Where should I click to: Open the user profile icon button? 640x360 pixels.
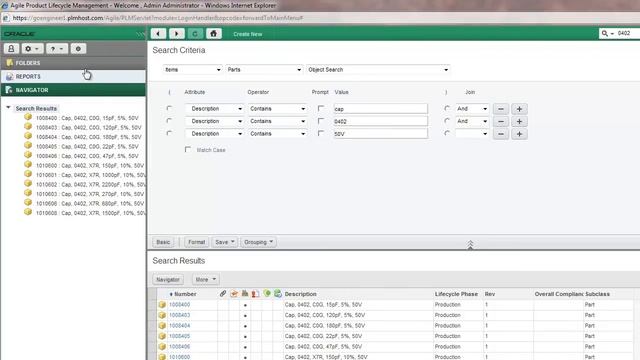tap(11, 49)
